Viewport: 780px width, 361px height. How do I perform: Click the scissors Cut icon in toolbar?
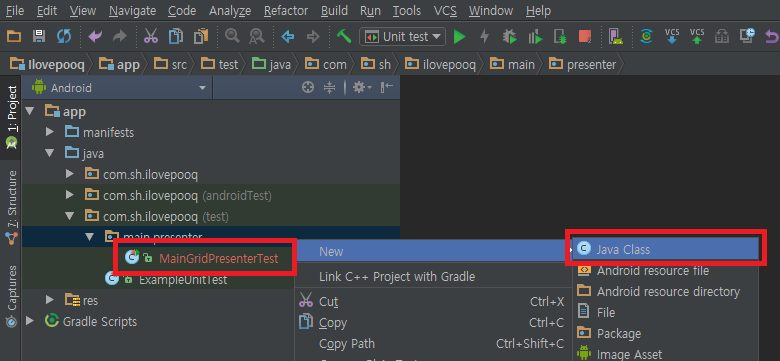151,37
